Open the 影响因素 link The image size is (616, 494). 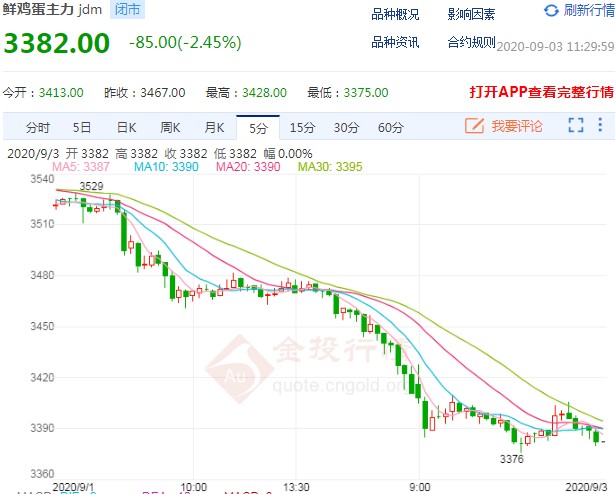471,15
